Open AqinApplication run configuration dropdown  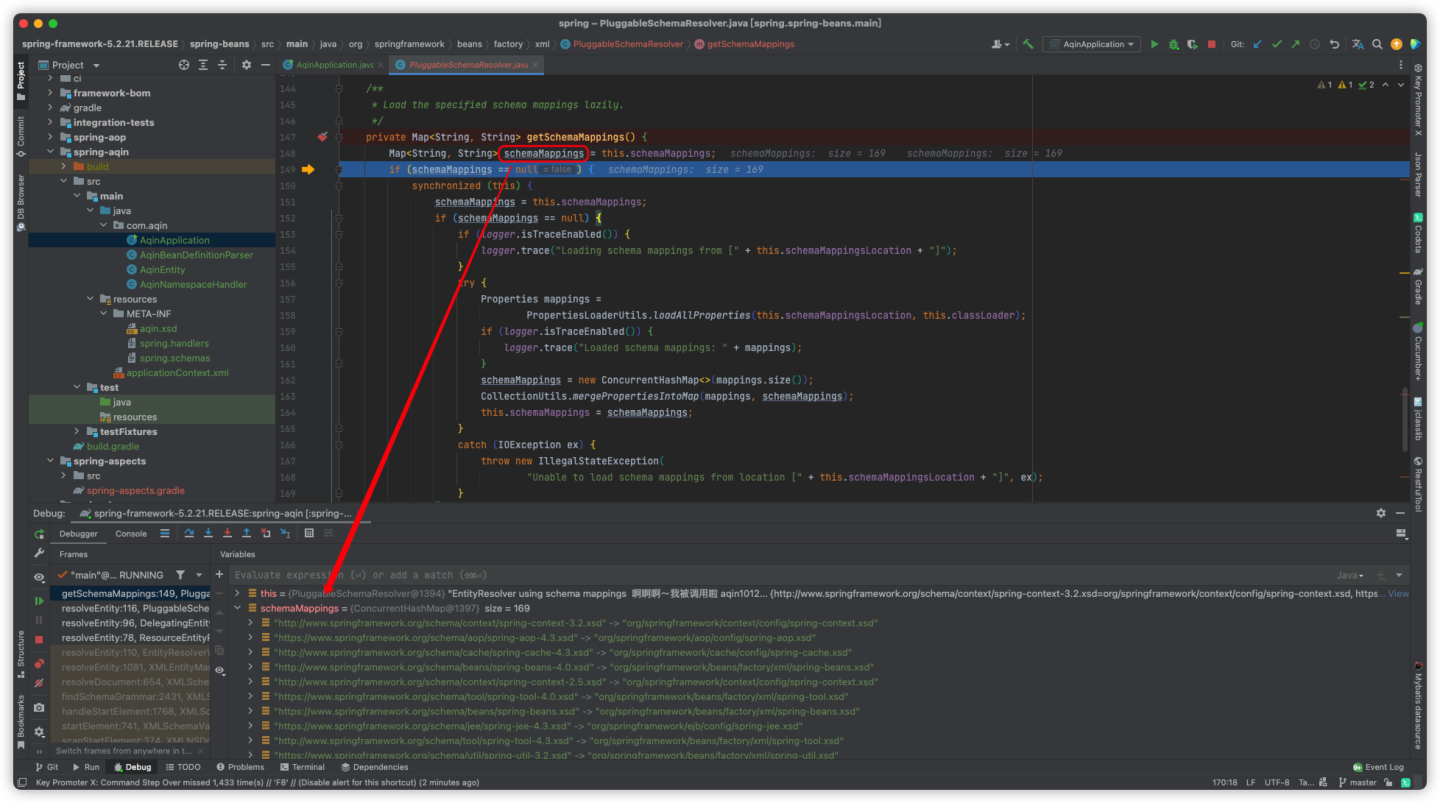1092,44
